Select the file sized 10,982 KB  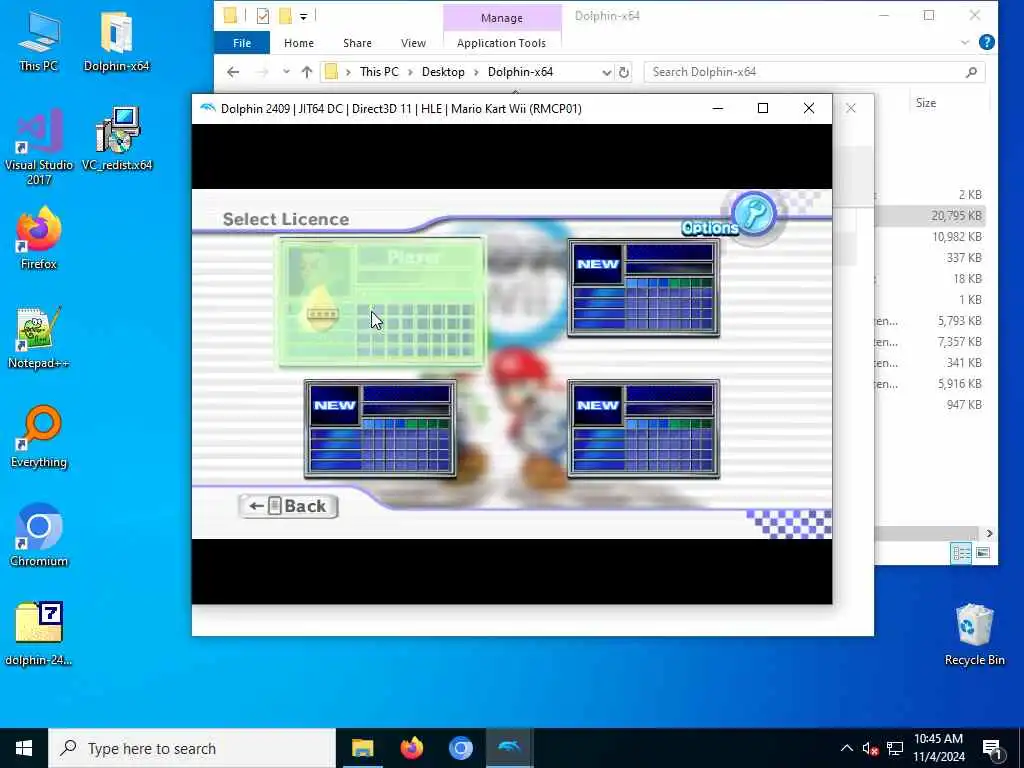[956, 236]
